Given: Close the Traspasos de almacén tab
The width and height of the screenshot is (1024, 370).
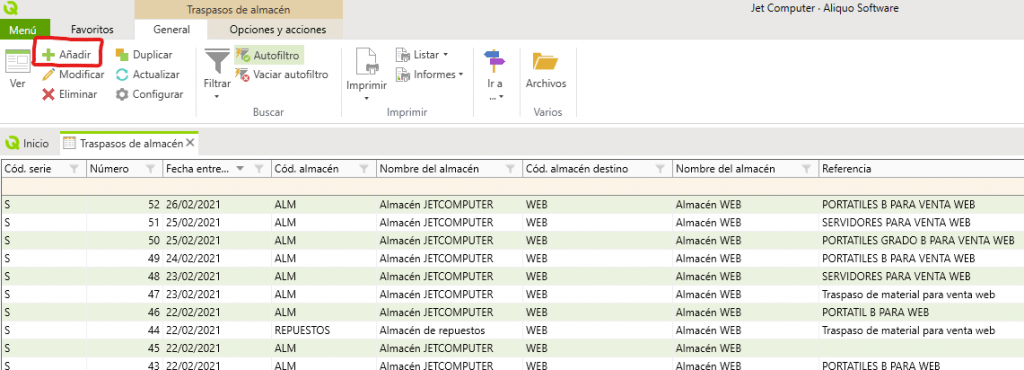Looking at the screenshot, I should [190, 142].
